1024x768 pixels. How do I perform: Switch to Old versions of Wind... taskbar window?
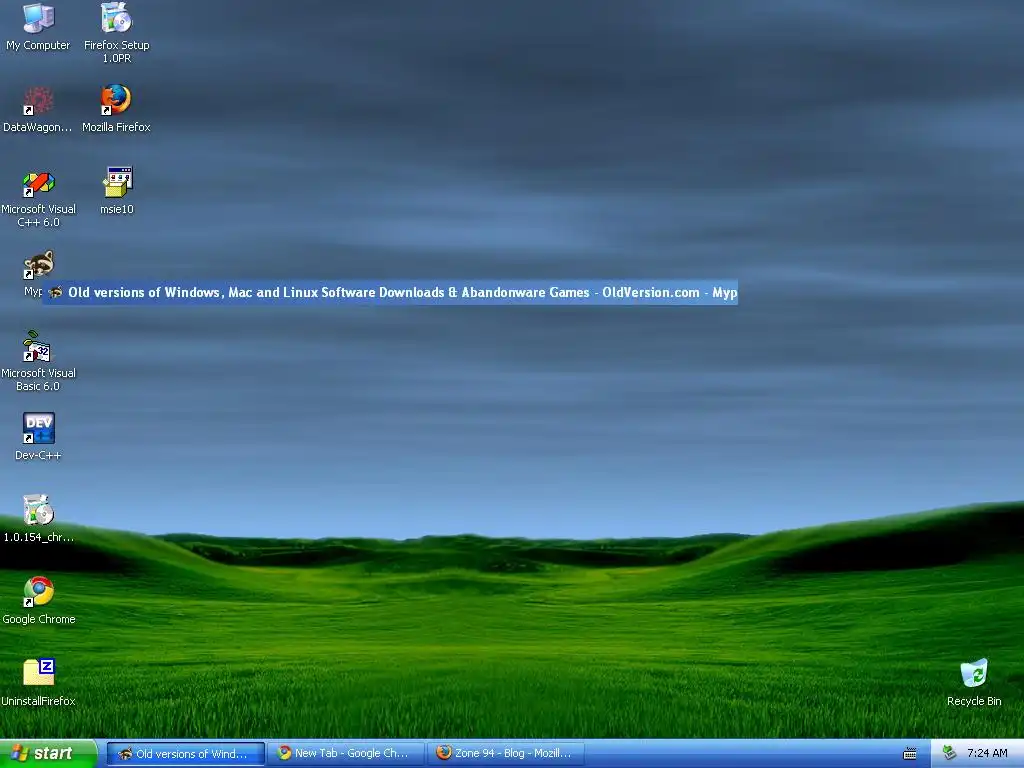(x=185, y=754)
